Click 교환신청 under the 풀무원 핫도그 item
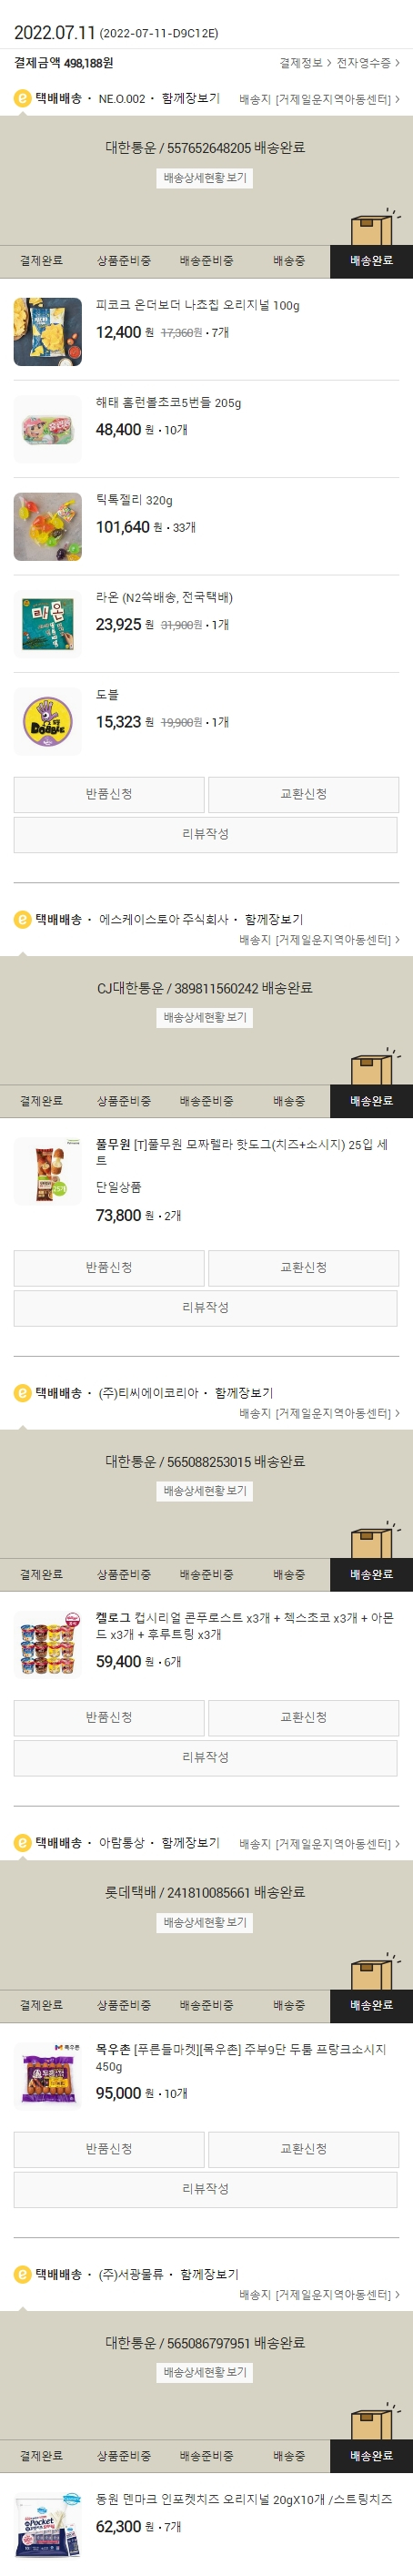 click(303, 1268)
